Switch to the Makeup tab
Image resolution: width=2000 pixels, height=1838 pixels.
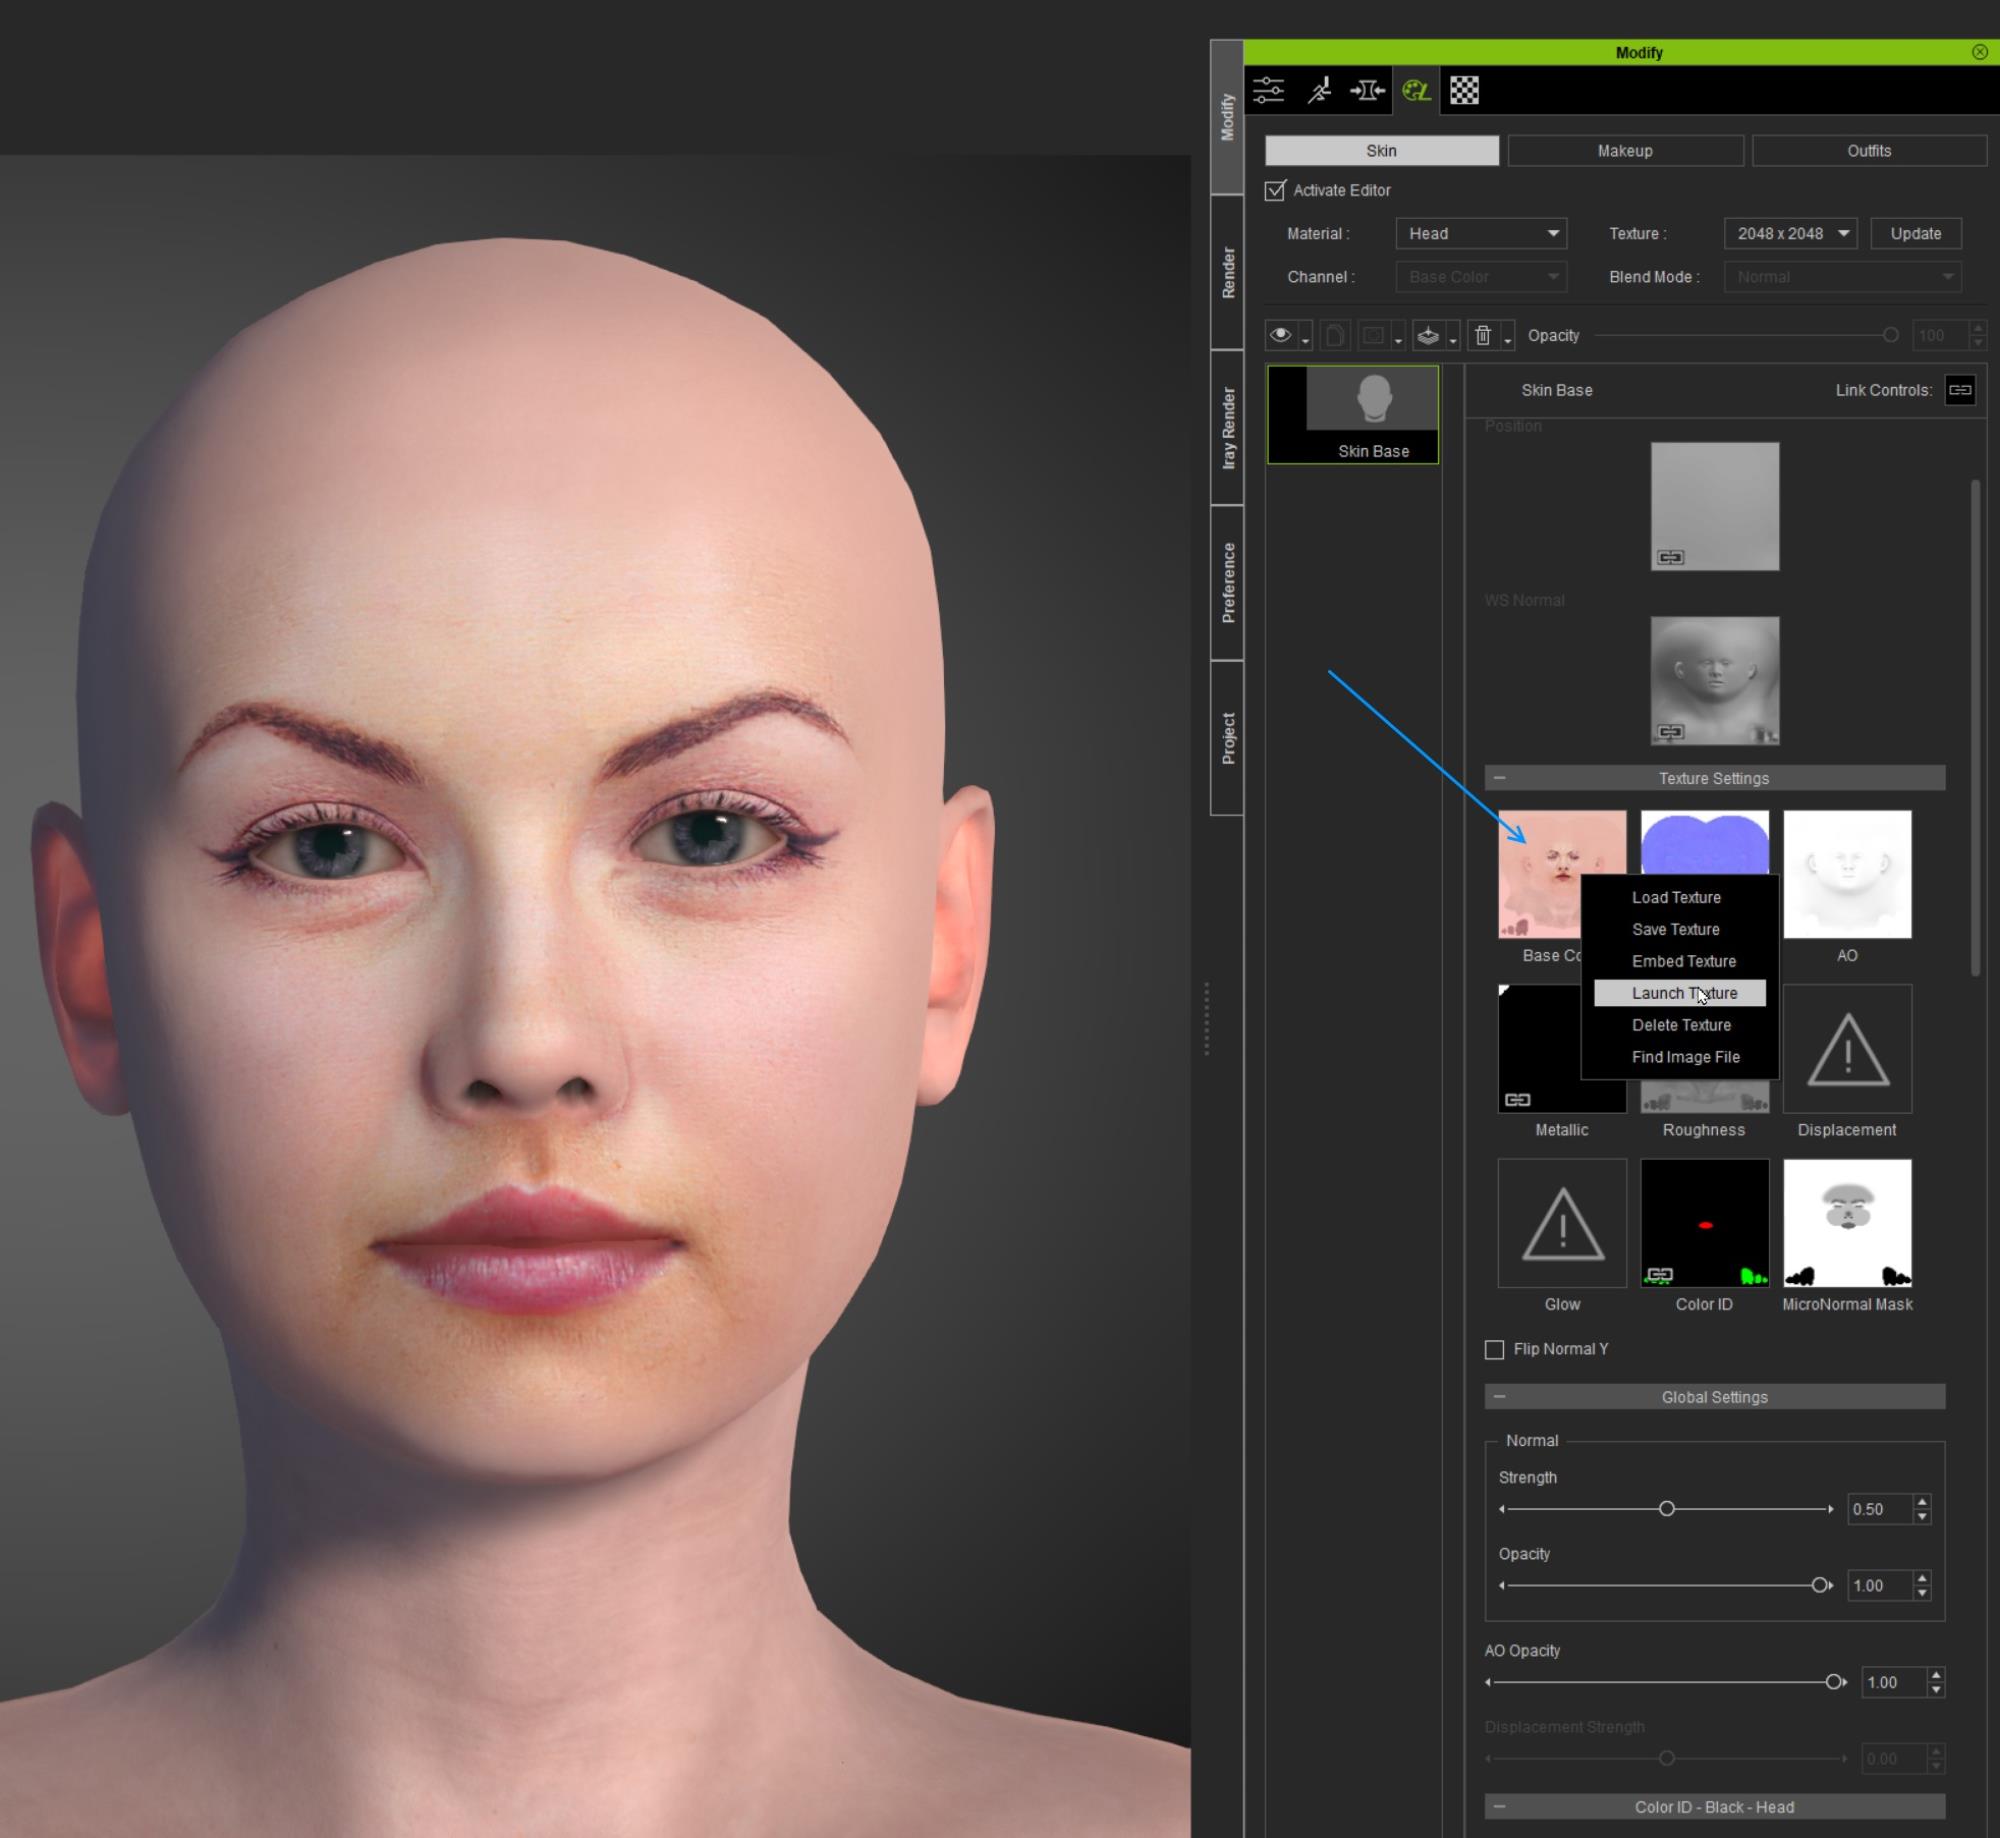point(1625,150)
